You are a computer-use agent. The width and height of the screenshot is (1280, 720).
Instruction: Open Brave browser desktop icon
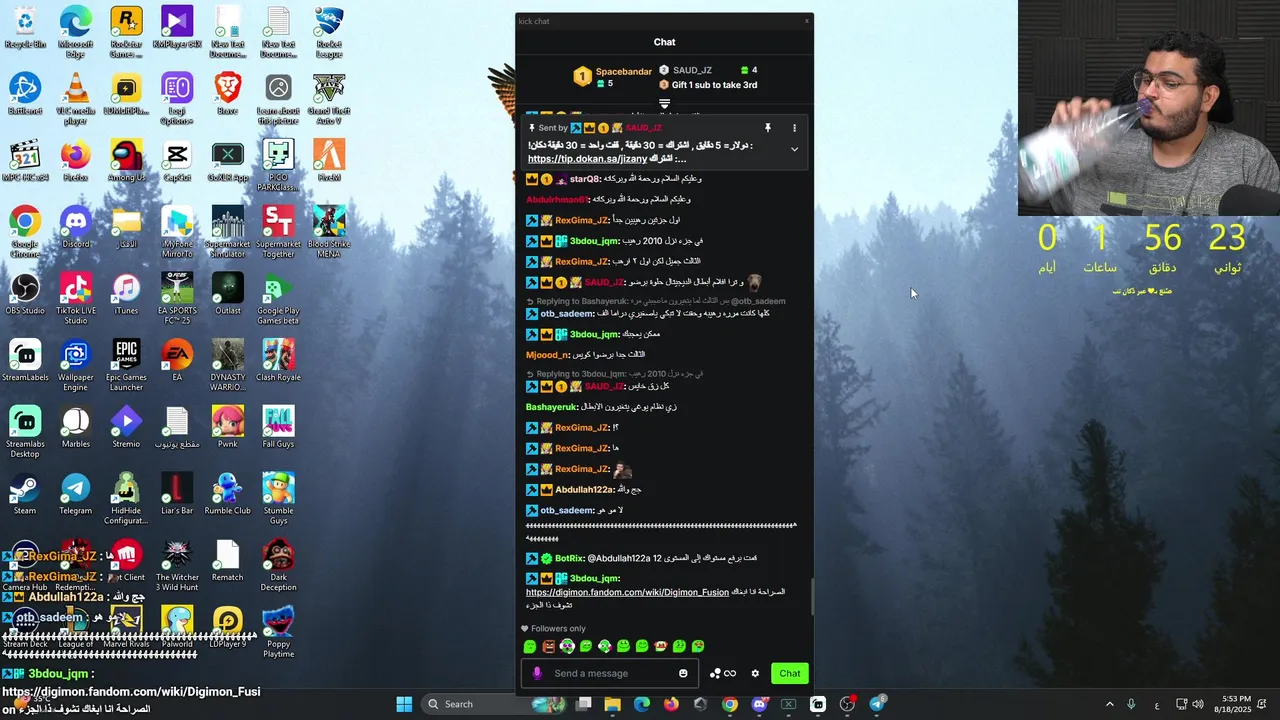click(228, 93)
